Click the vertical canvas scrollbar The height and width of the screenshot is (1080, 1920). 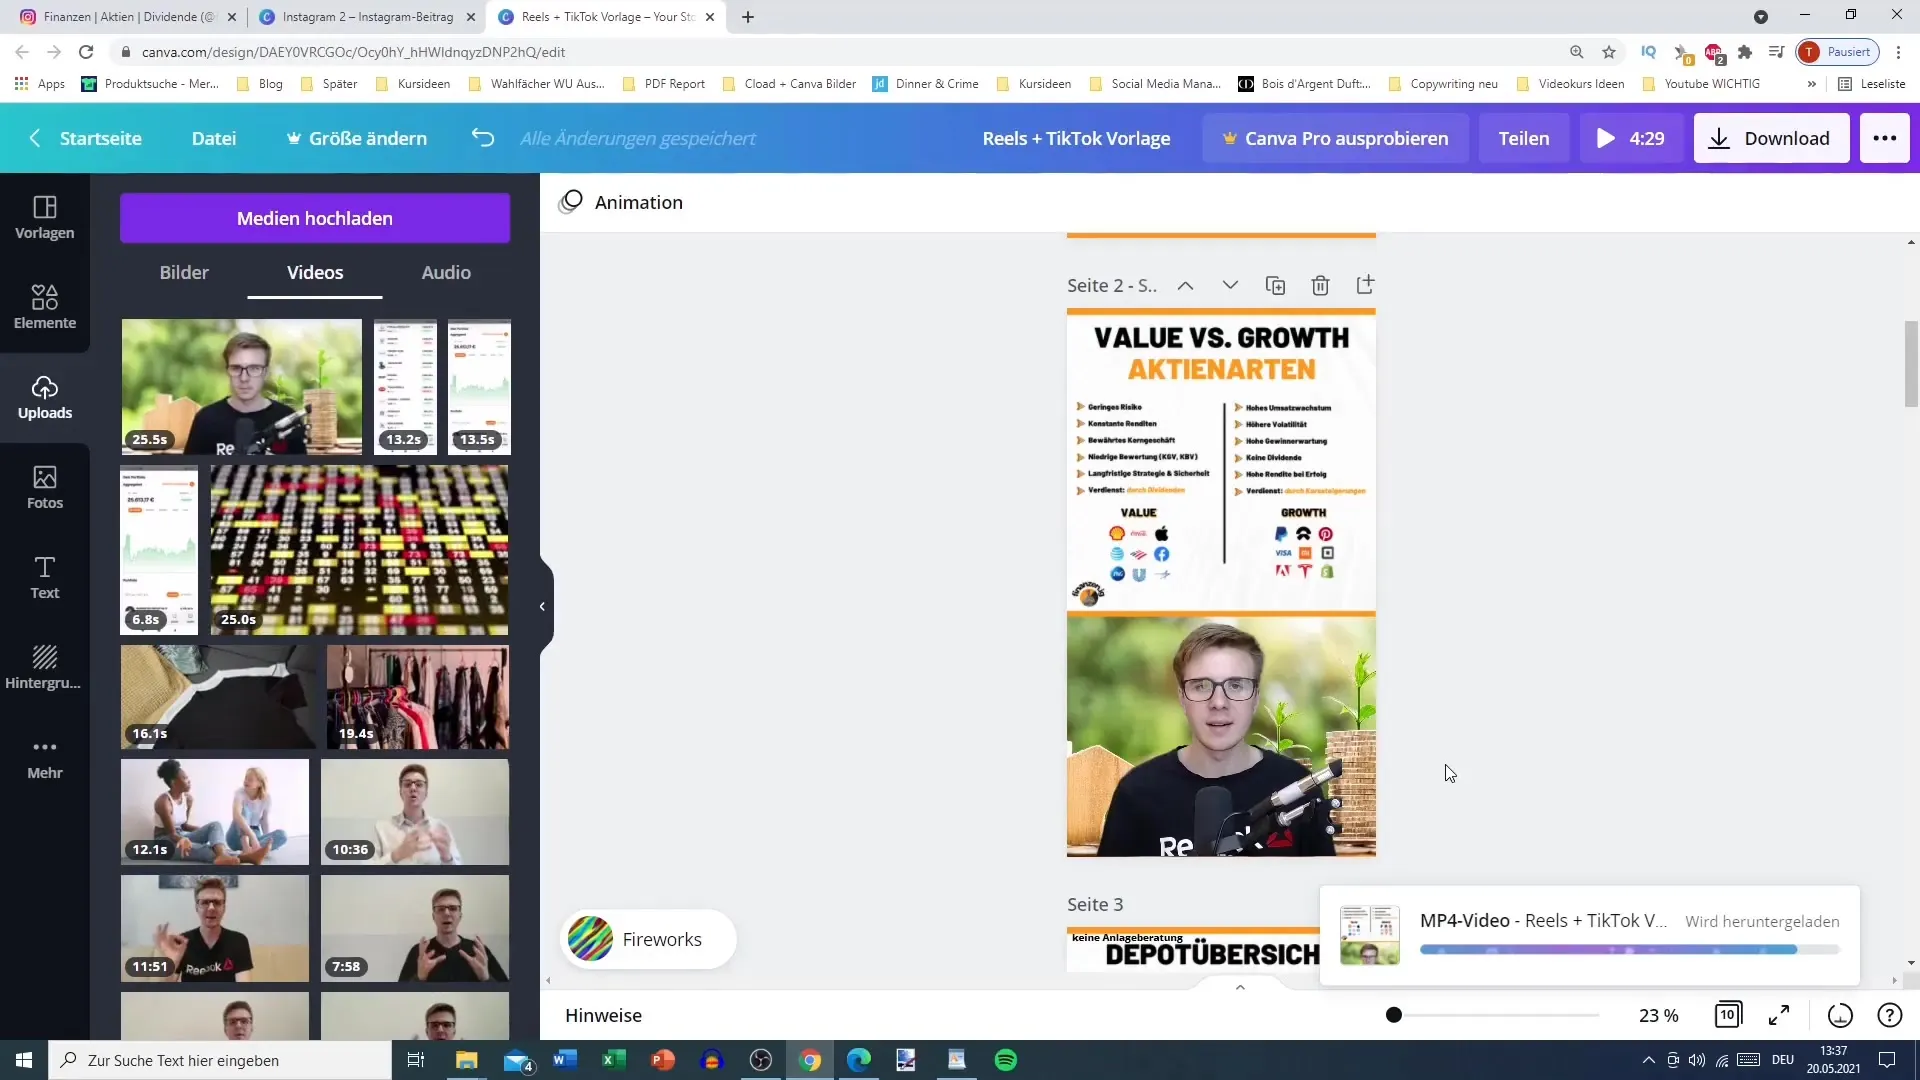[x=1911, y=364]
